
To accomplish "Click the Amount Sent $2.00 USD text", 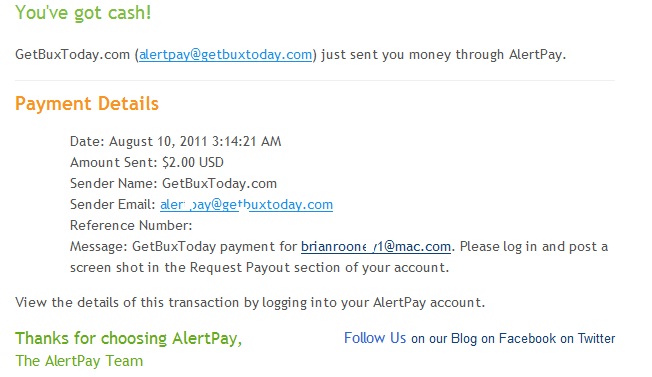I will tap(147, 162).
